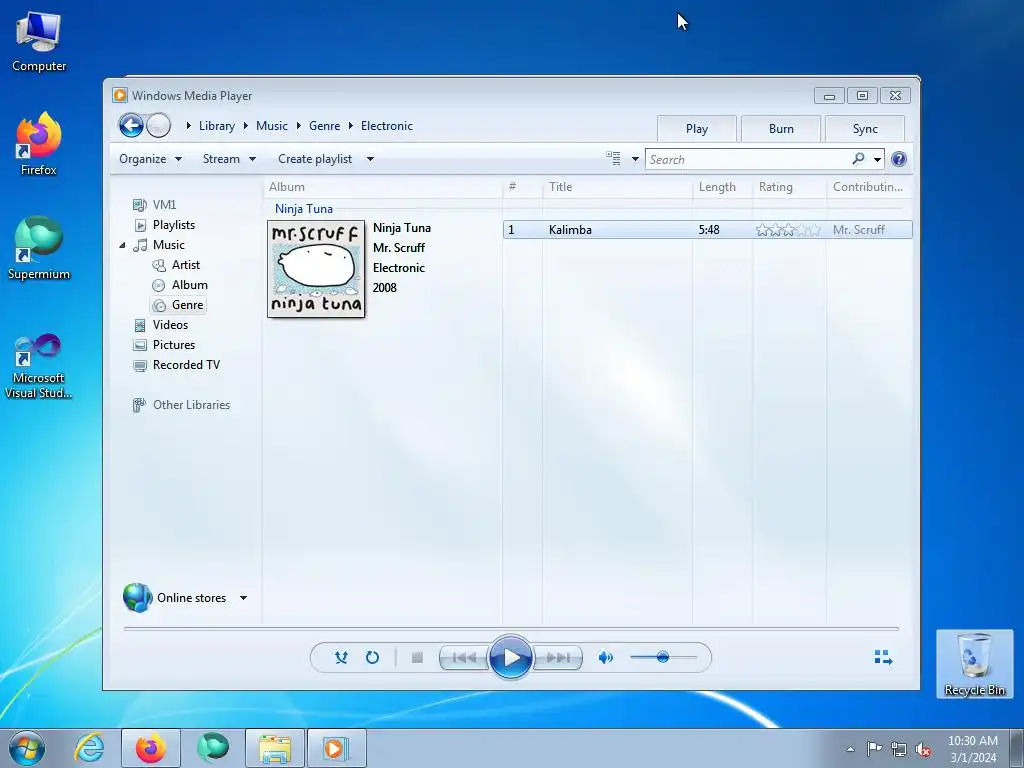Click Electronic in the breadcrumb
This screenshot has width=1024, height=768.
coord(387,126)
